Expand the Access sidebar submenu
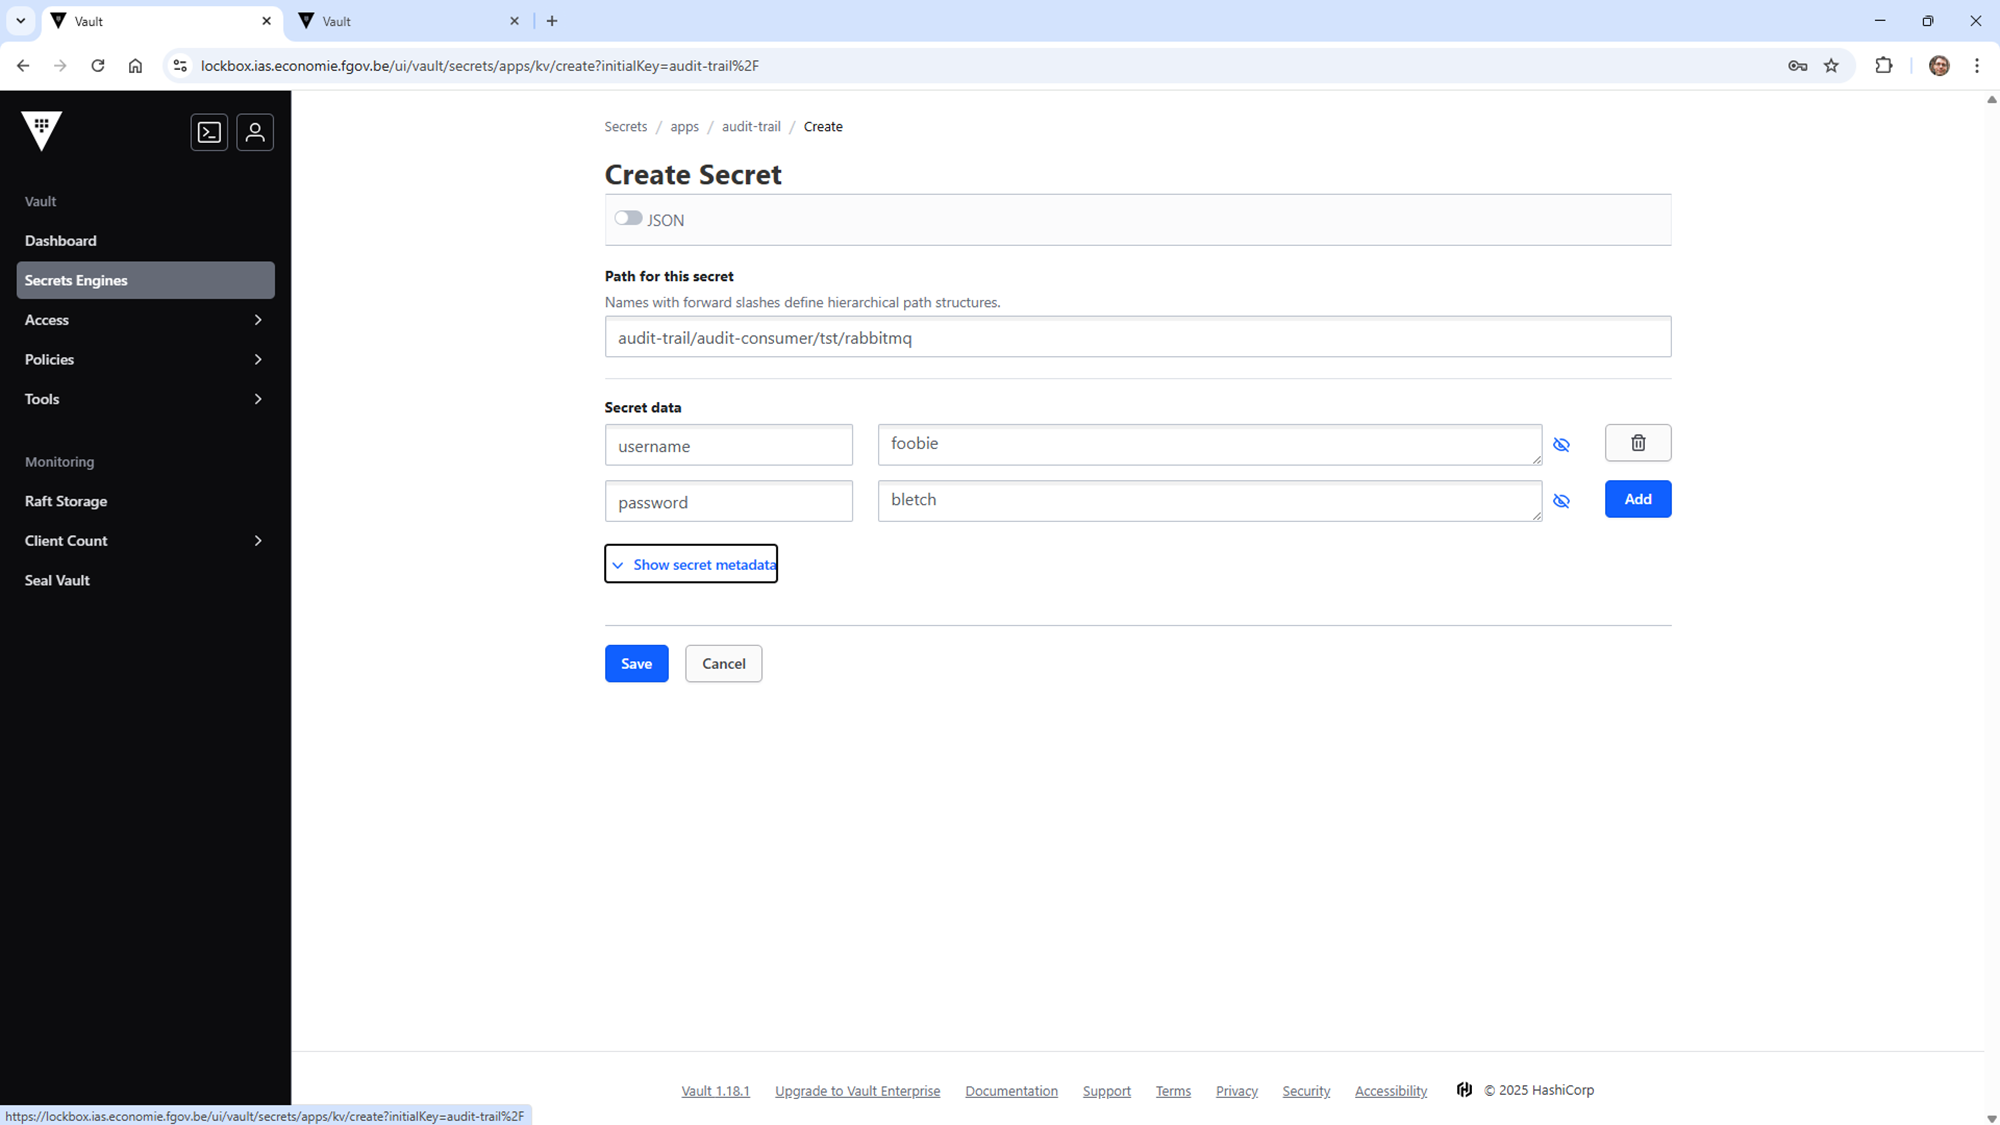 pyautogui.click(x=145, y=320)
